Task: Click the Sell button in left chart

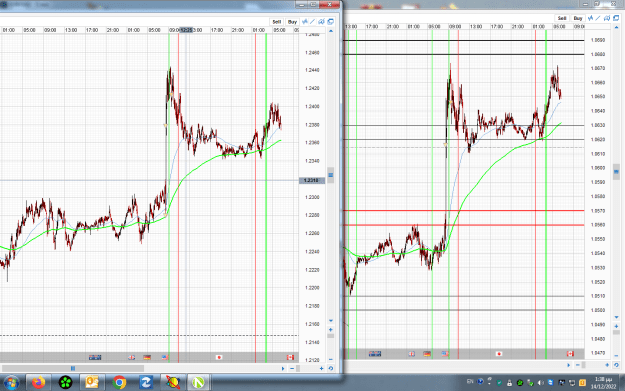Action: coord(277,22)
